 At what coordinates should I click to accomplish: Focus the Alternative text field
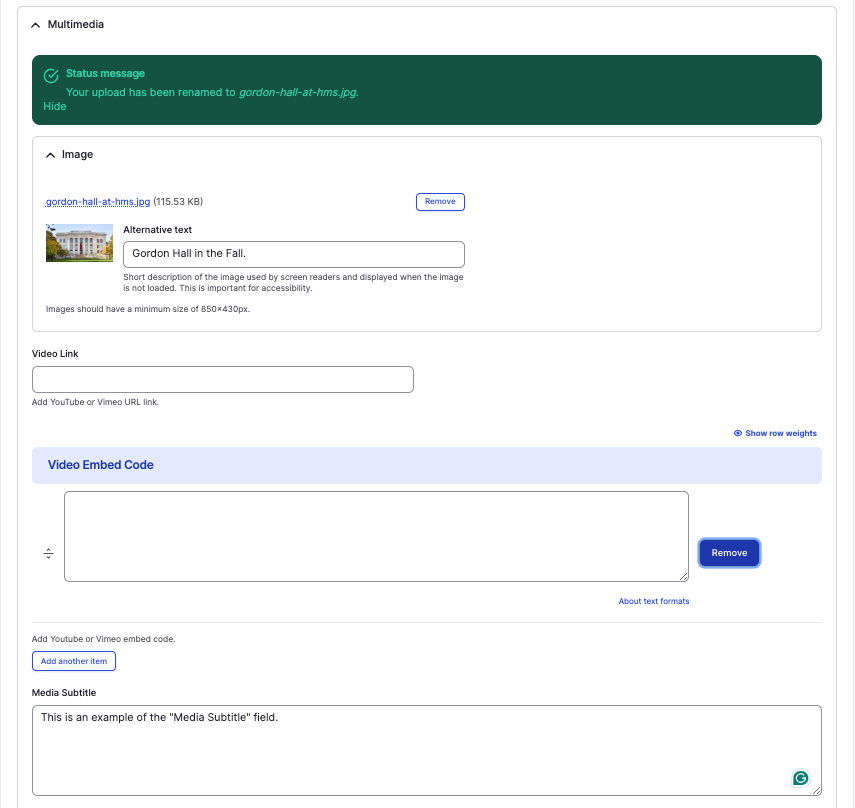[x=293, y=254]
